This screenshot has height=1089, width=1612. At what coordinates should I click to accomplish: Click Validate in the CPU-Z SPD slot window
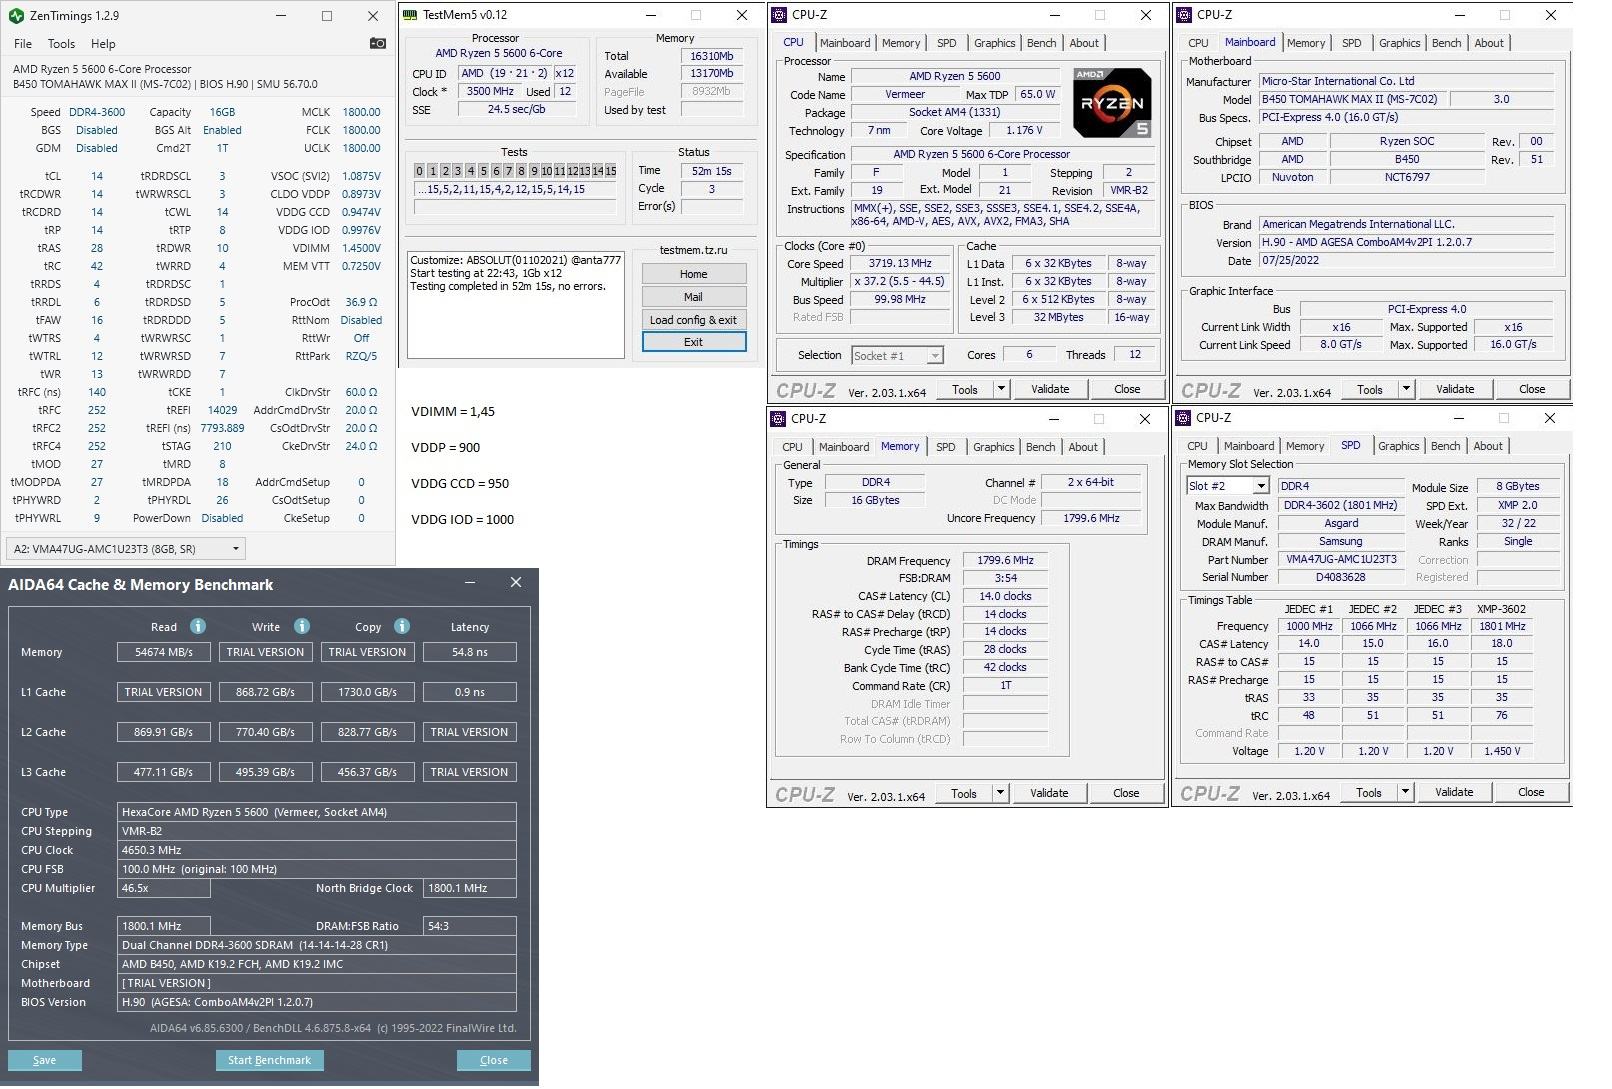pos(1454,792)
